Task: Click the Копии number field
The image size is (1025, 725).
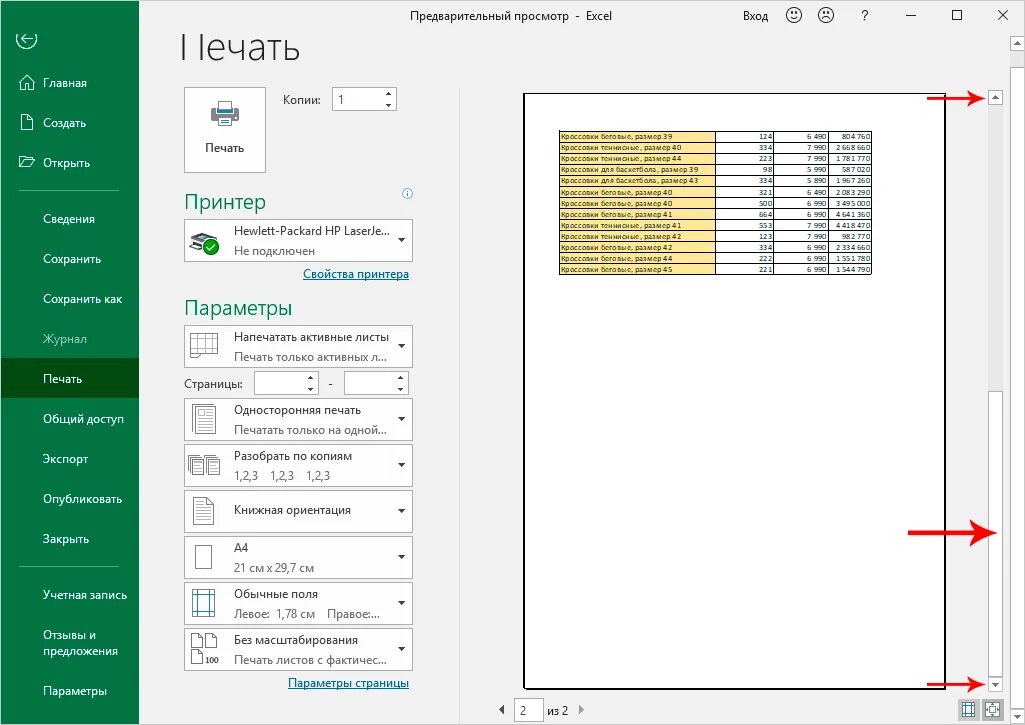Action: pyautogui.click(x=358, y=99)
